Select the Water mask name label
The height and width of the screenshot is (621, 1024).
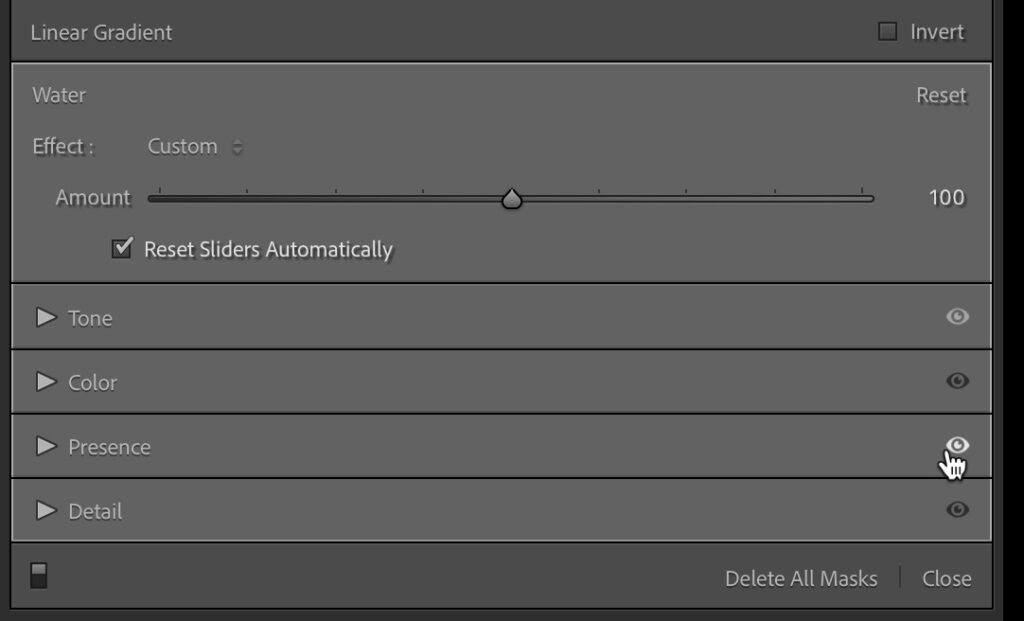[x=59, y=95]
